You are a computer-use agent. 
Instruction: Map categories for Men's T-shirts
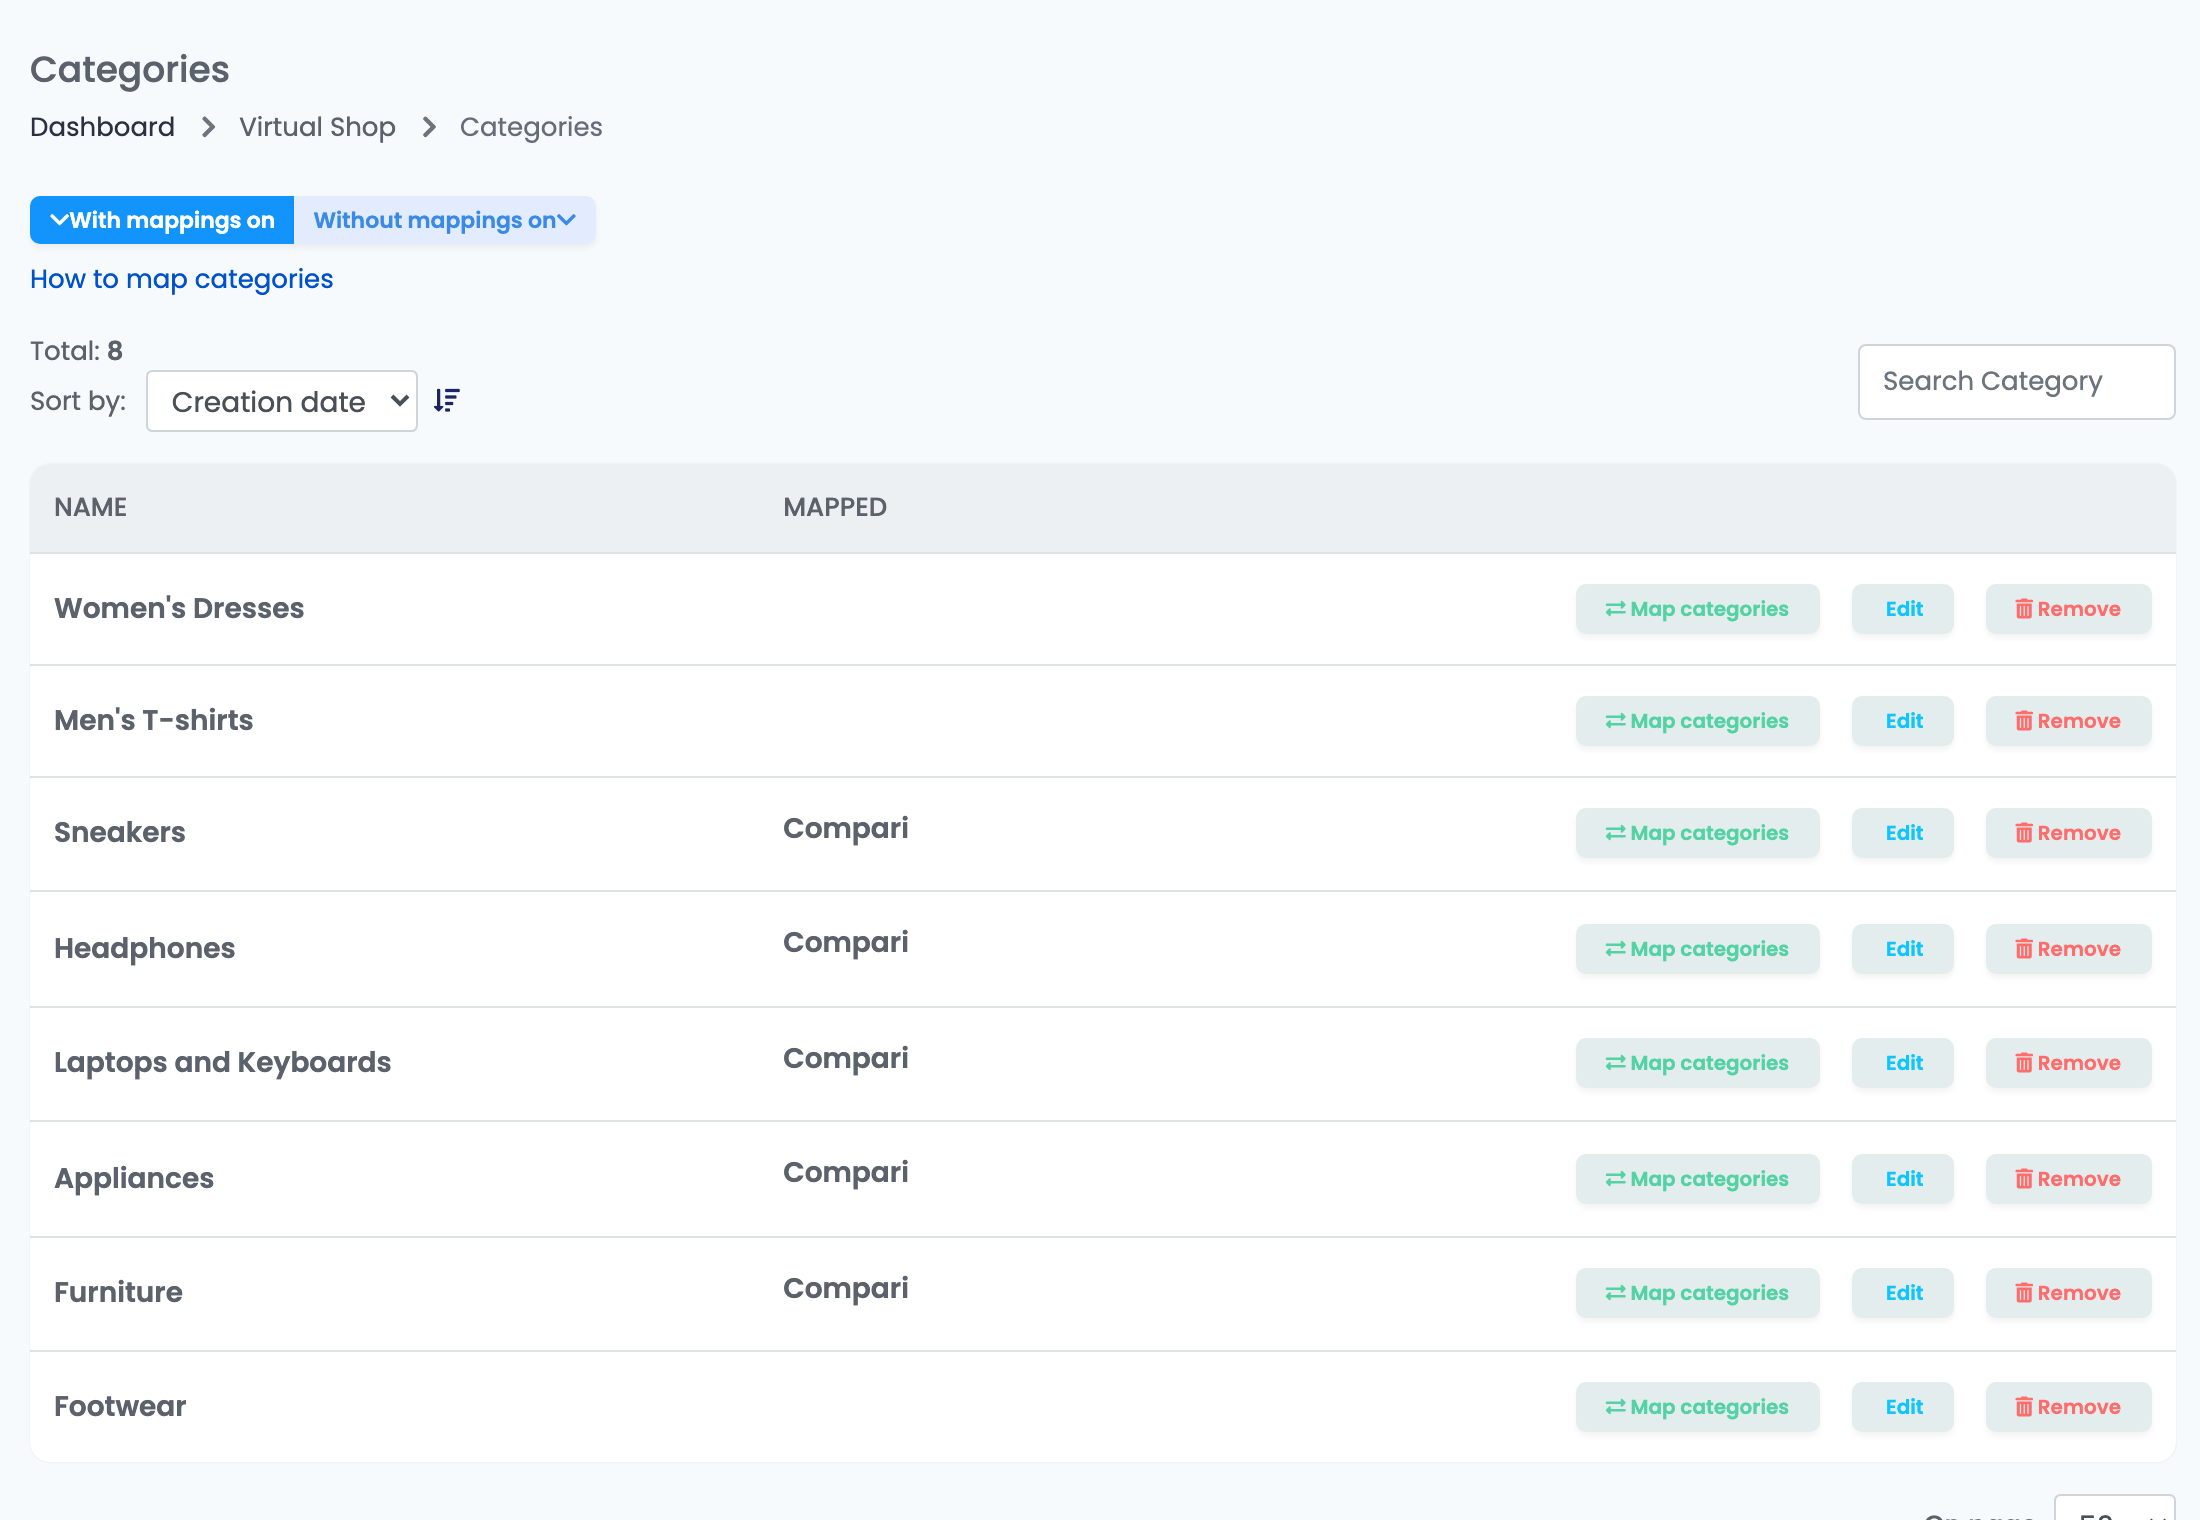1697,721
